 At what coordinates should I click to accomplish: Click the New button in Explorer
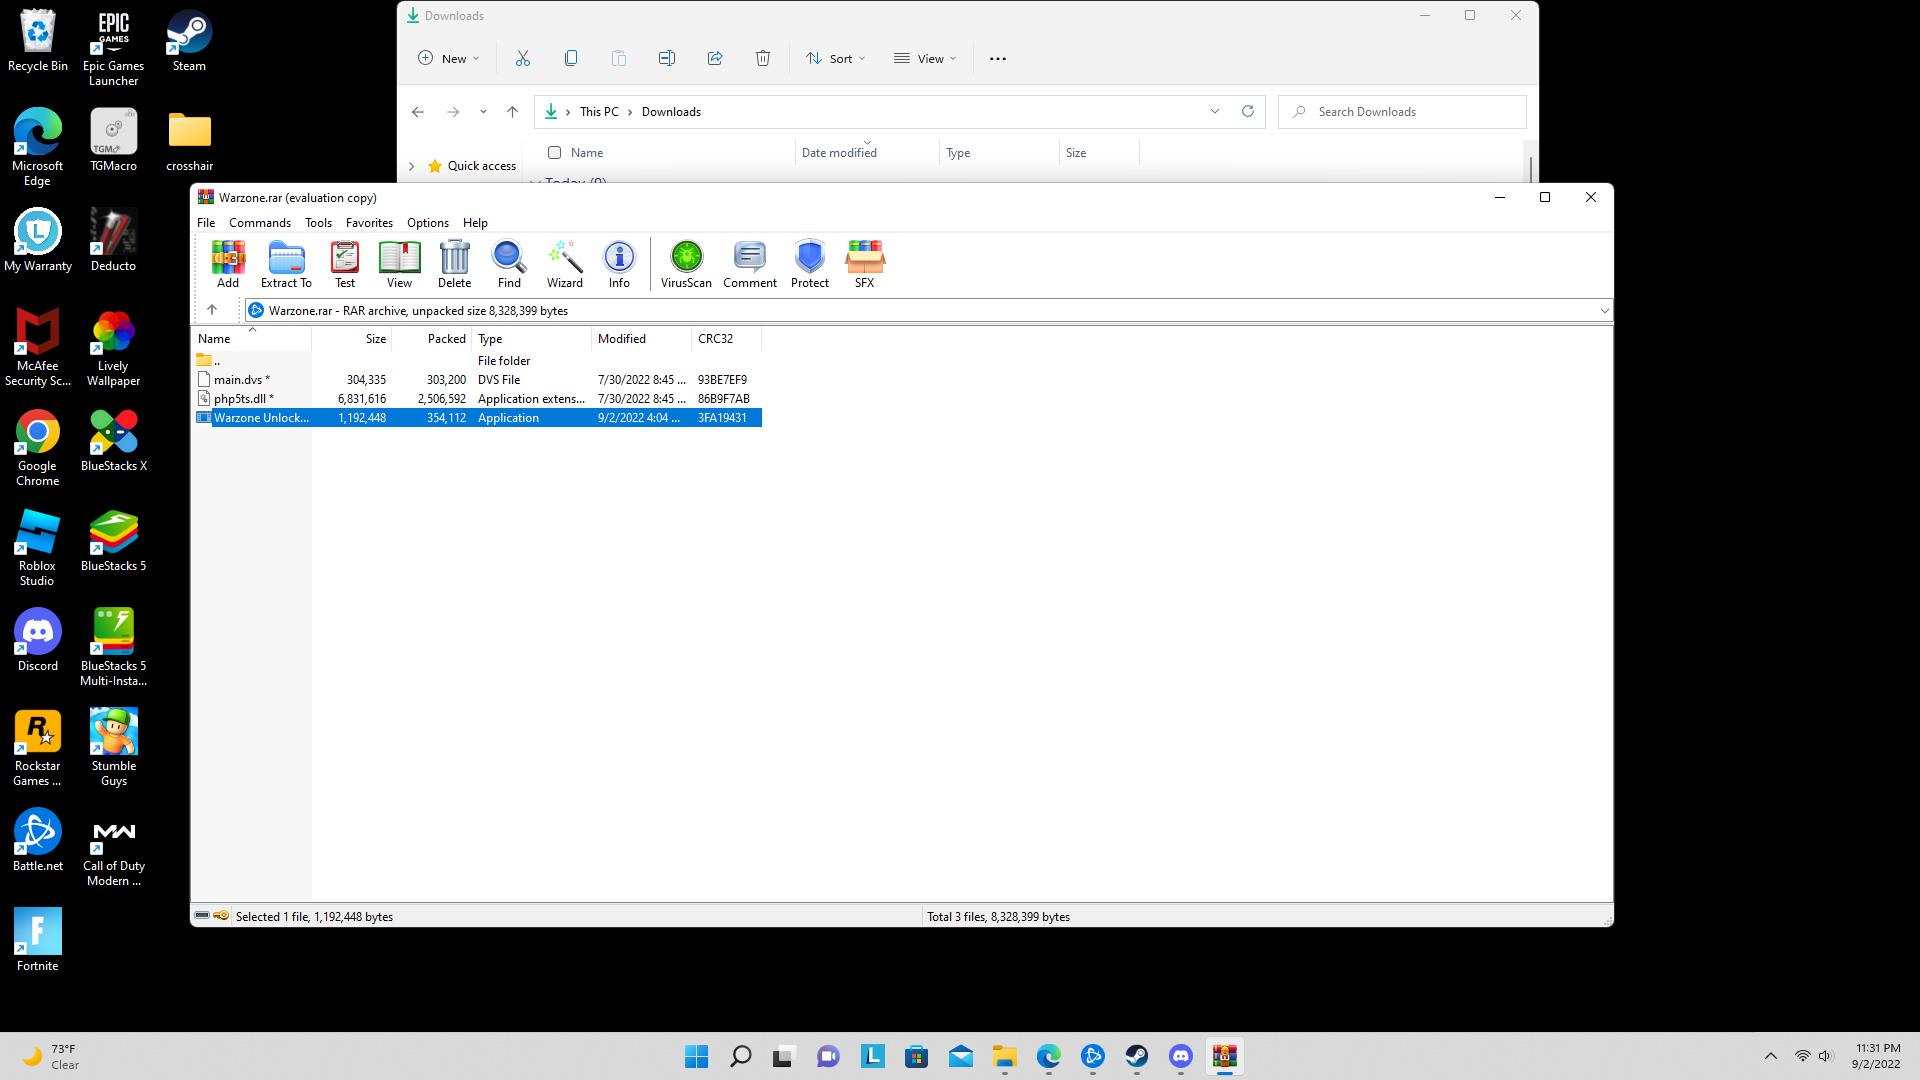pyautogui.click(x=448, y=59)
